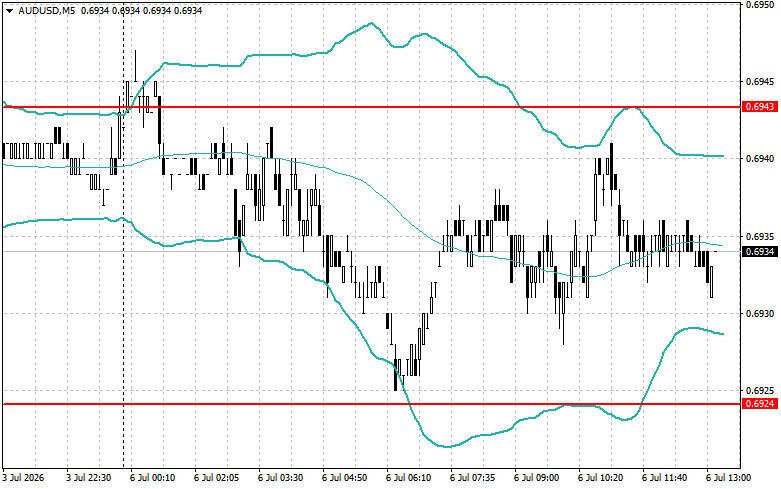Click the 0.6930 price scale label

pyautogui.click(x=760, y=313)
